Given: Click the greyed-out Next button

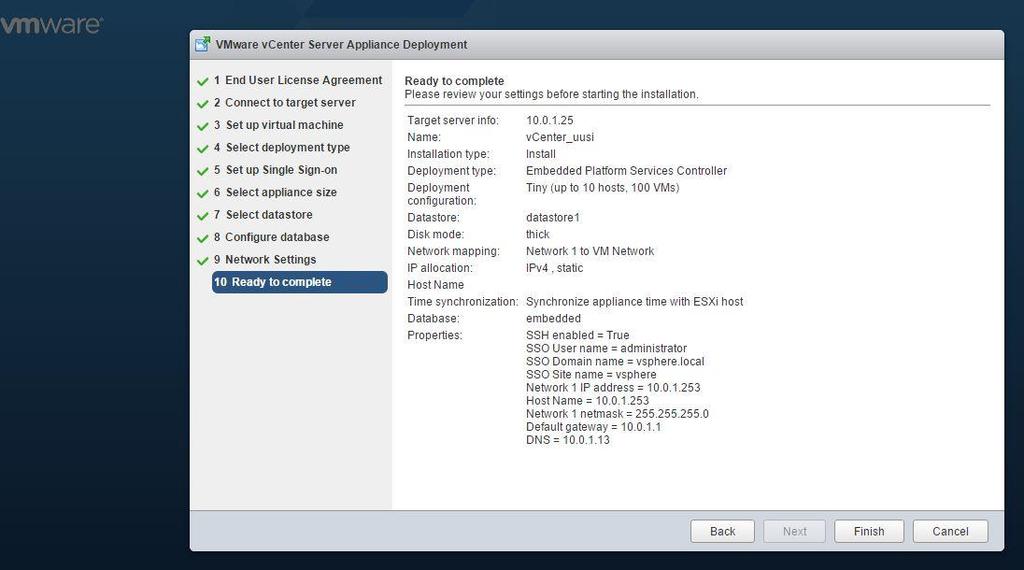Looking at the screenshot, I should pyautogui.click(x=795, y=531).
